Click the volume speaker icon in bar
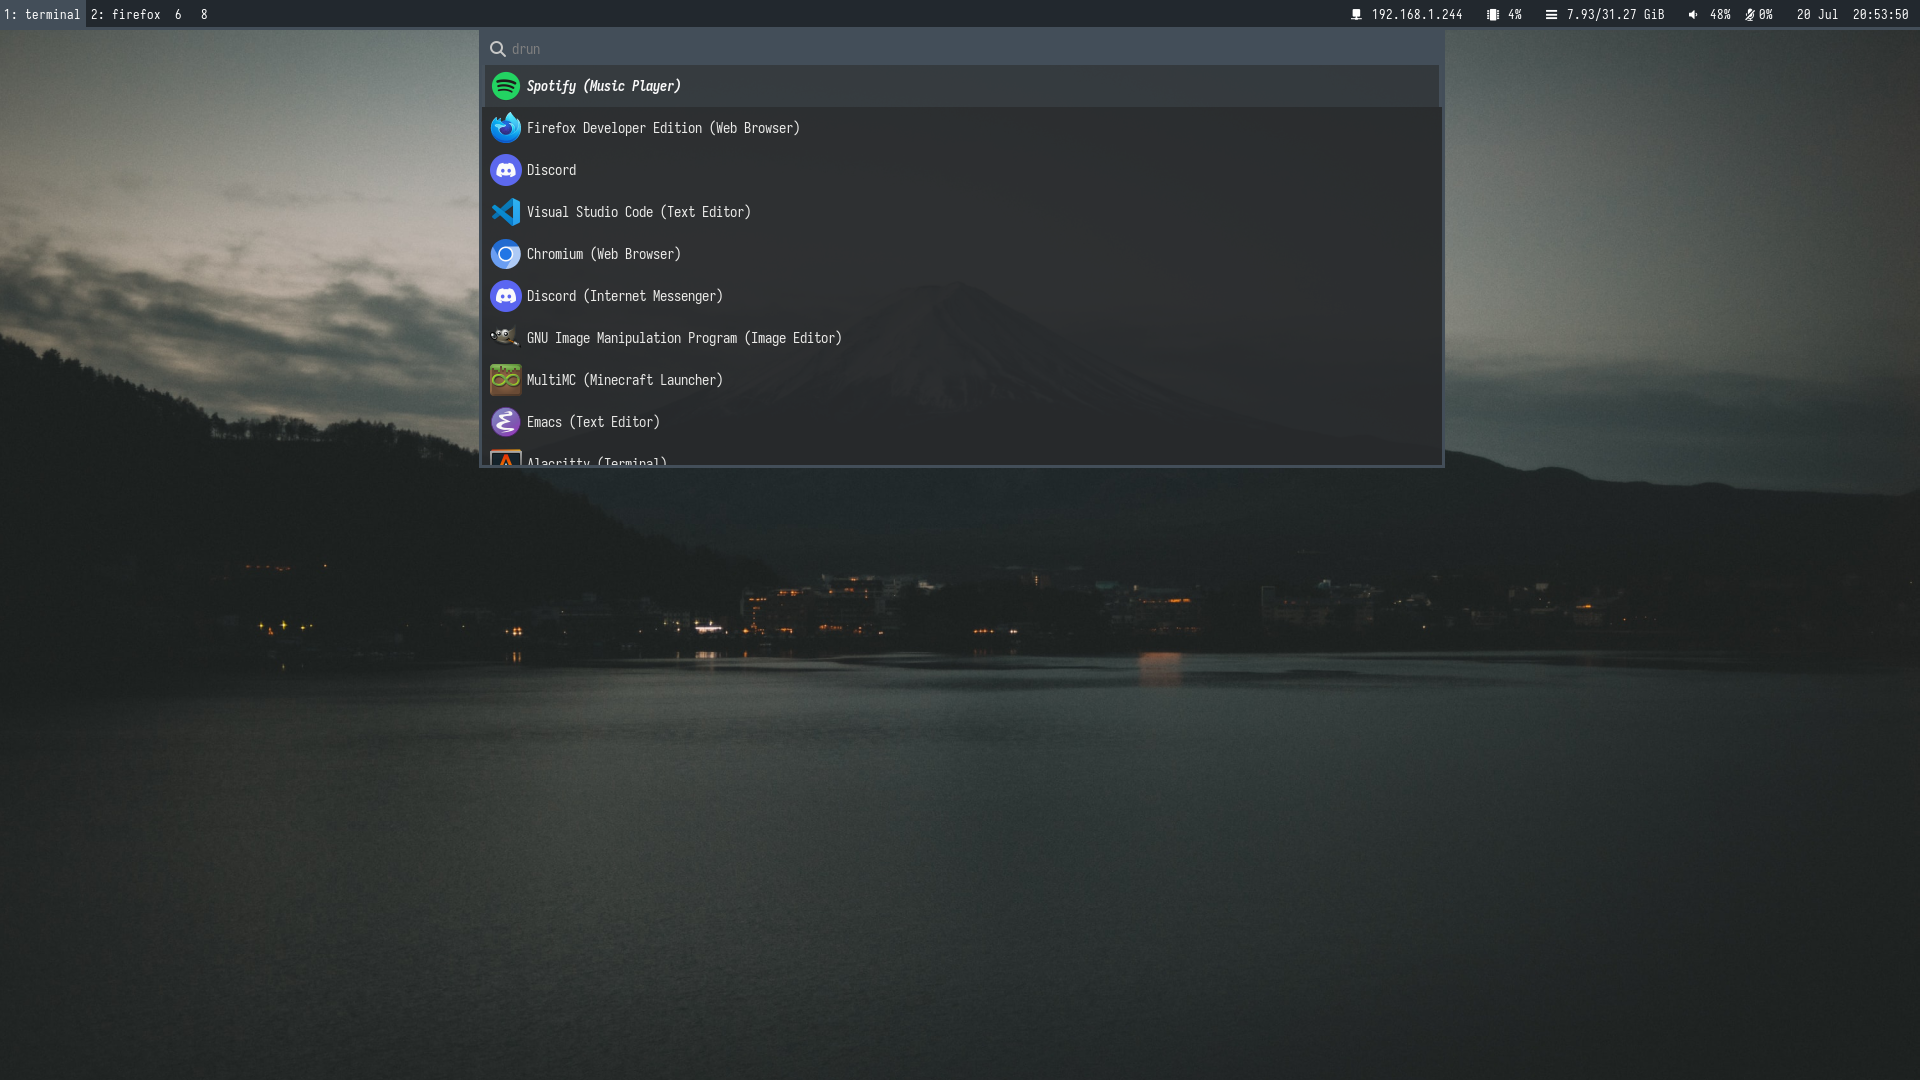The width and height of the screenshot is (1920, 1080). (1693, 14)
